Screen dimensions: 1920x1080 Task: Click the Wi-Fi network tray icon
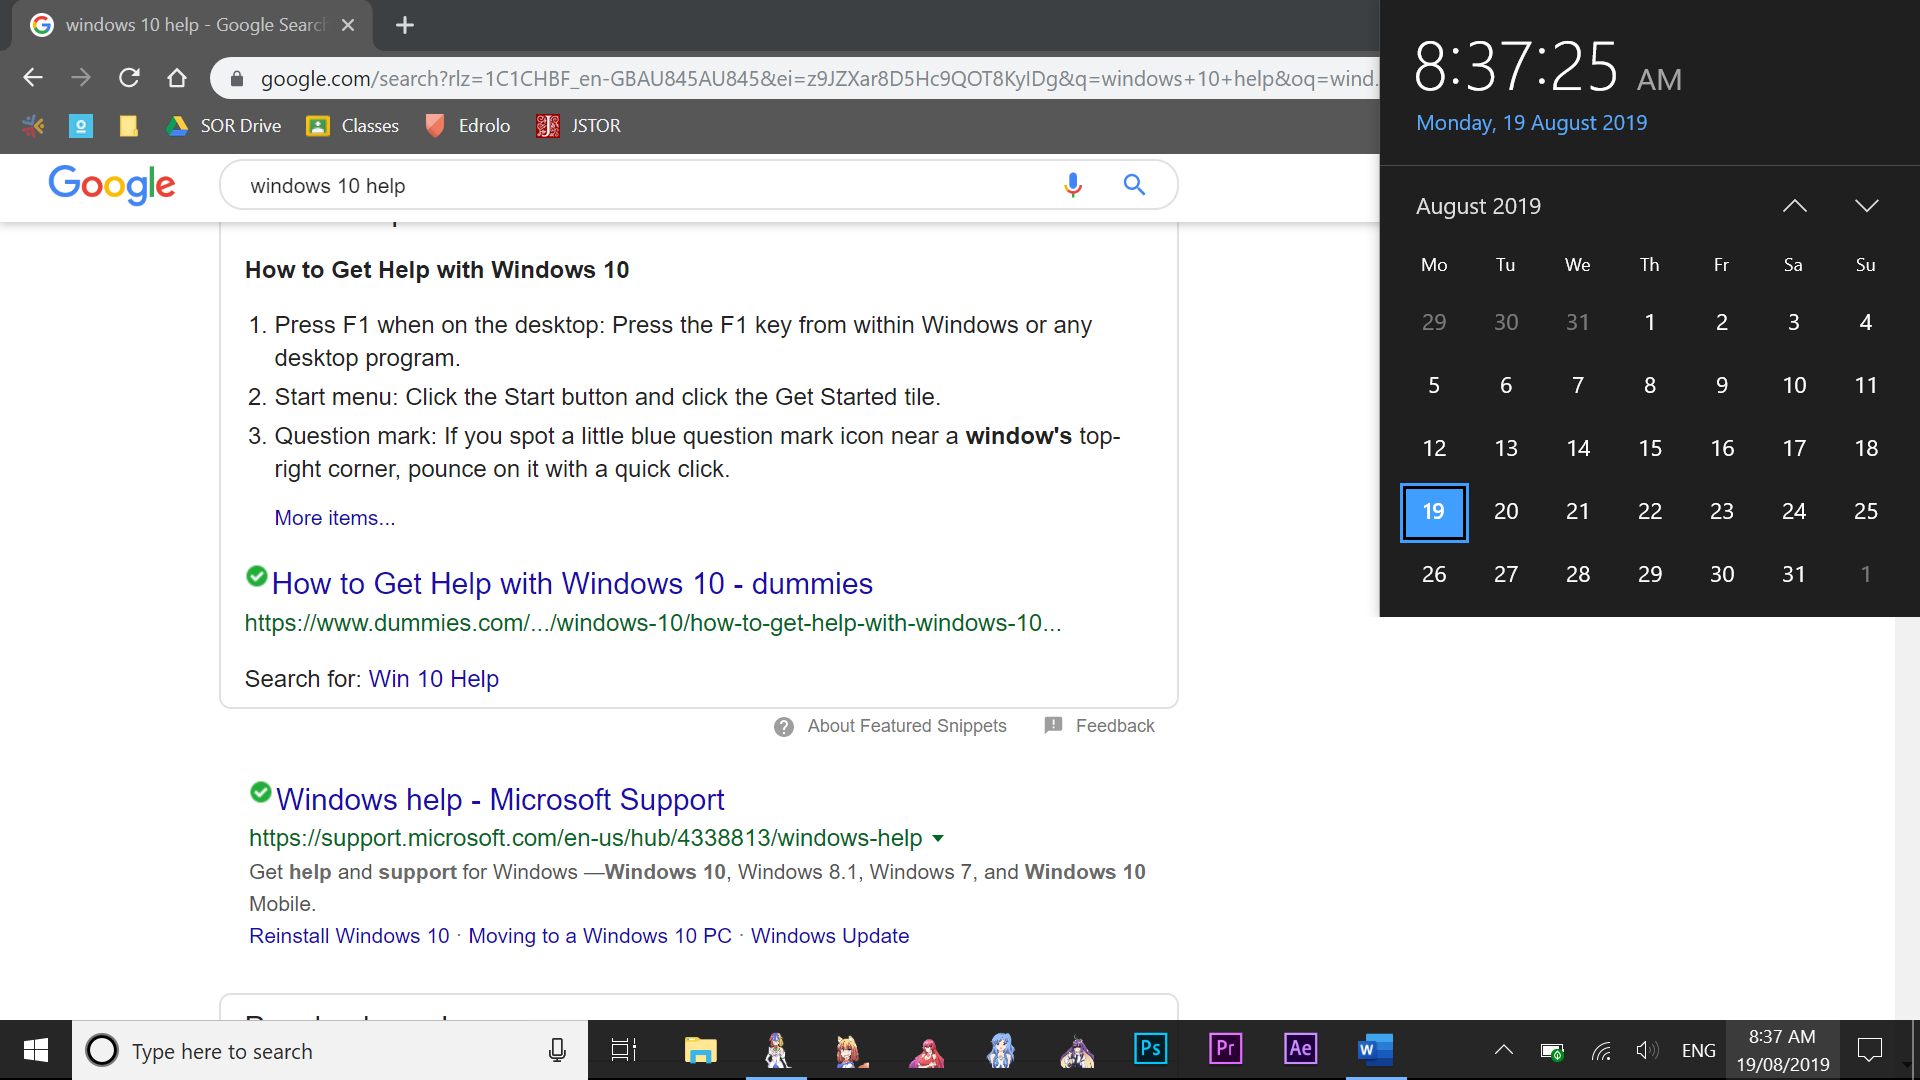pyautogui.click(x=1601, y=1051)
